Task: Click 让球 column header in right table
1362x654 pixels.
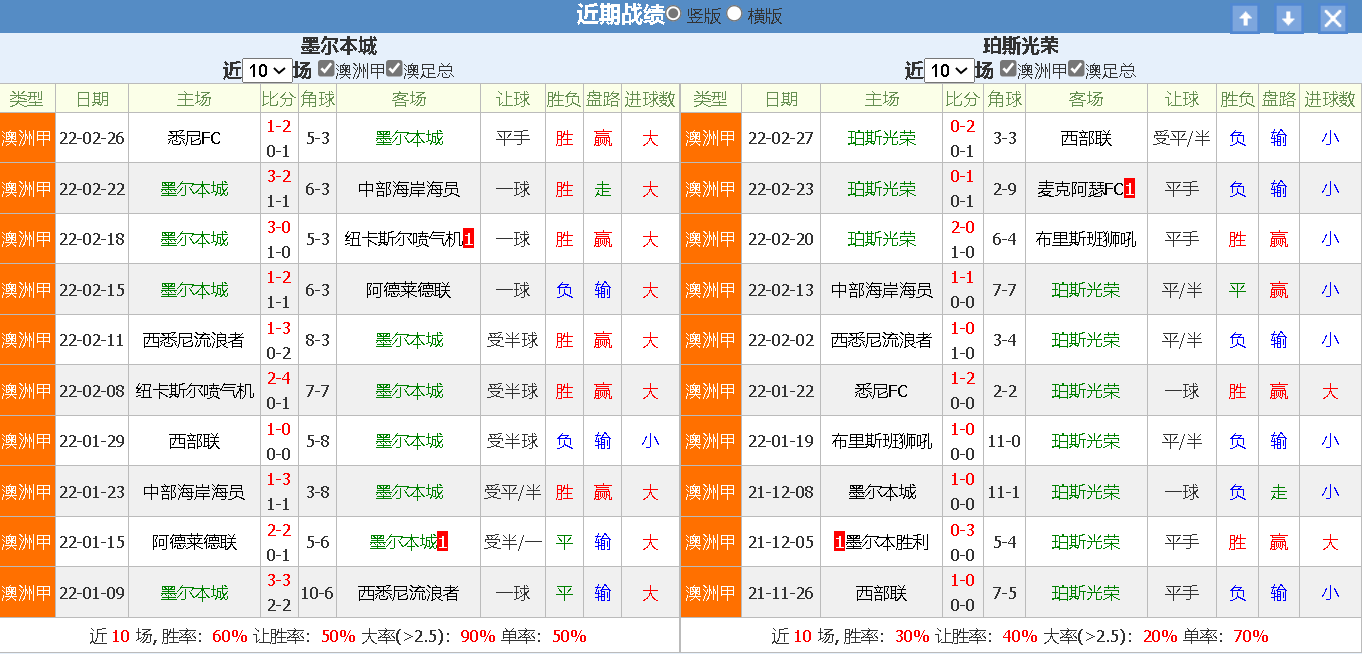Action: point(1181,99)
